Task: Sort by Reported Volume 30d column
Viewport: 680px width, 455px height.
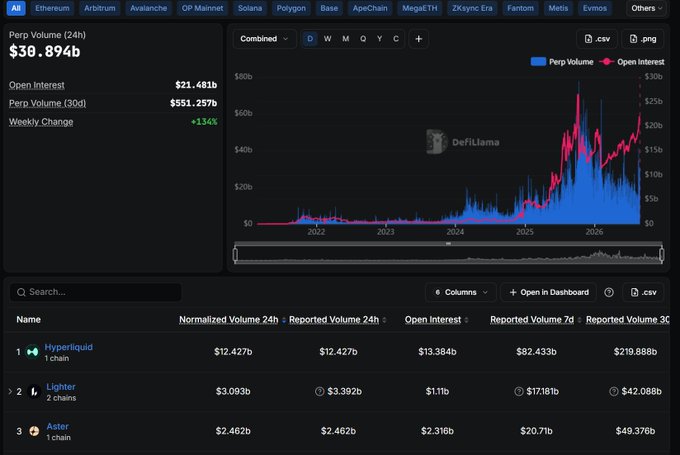Action: 628,320
